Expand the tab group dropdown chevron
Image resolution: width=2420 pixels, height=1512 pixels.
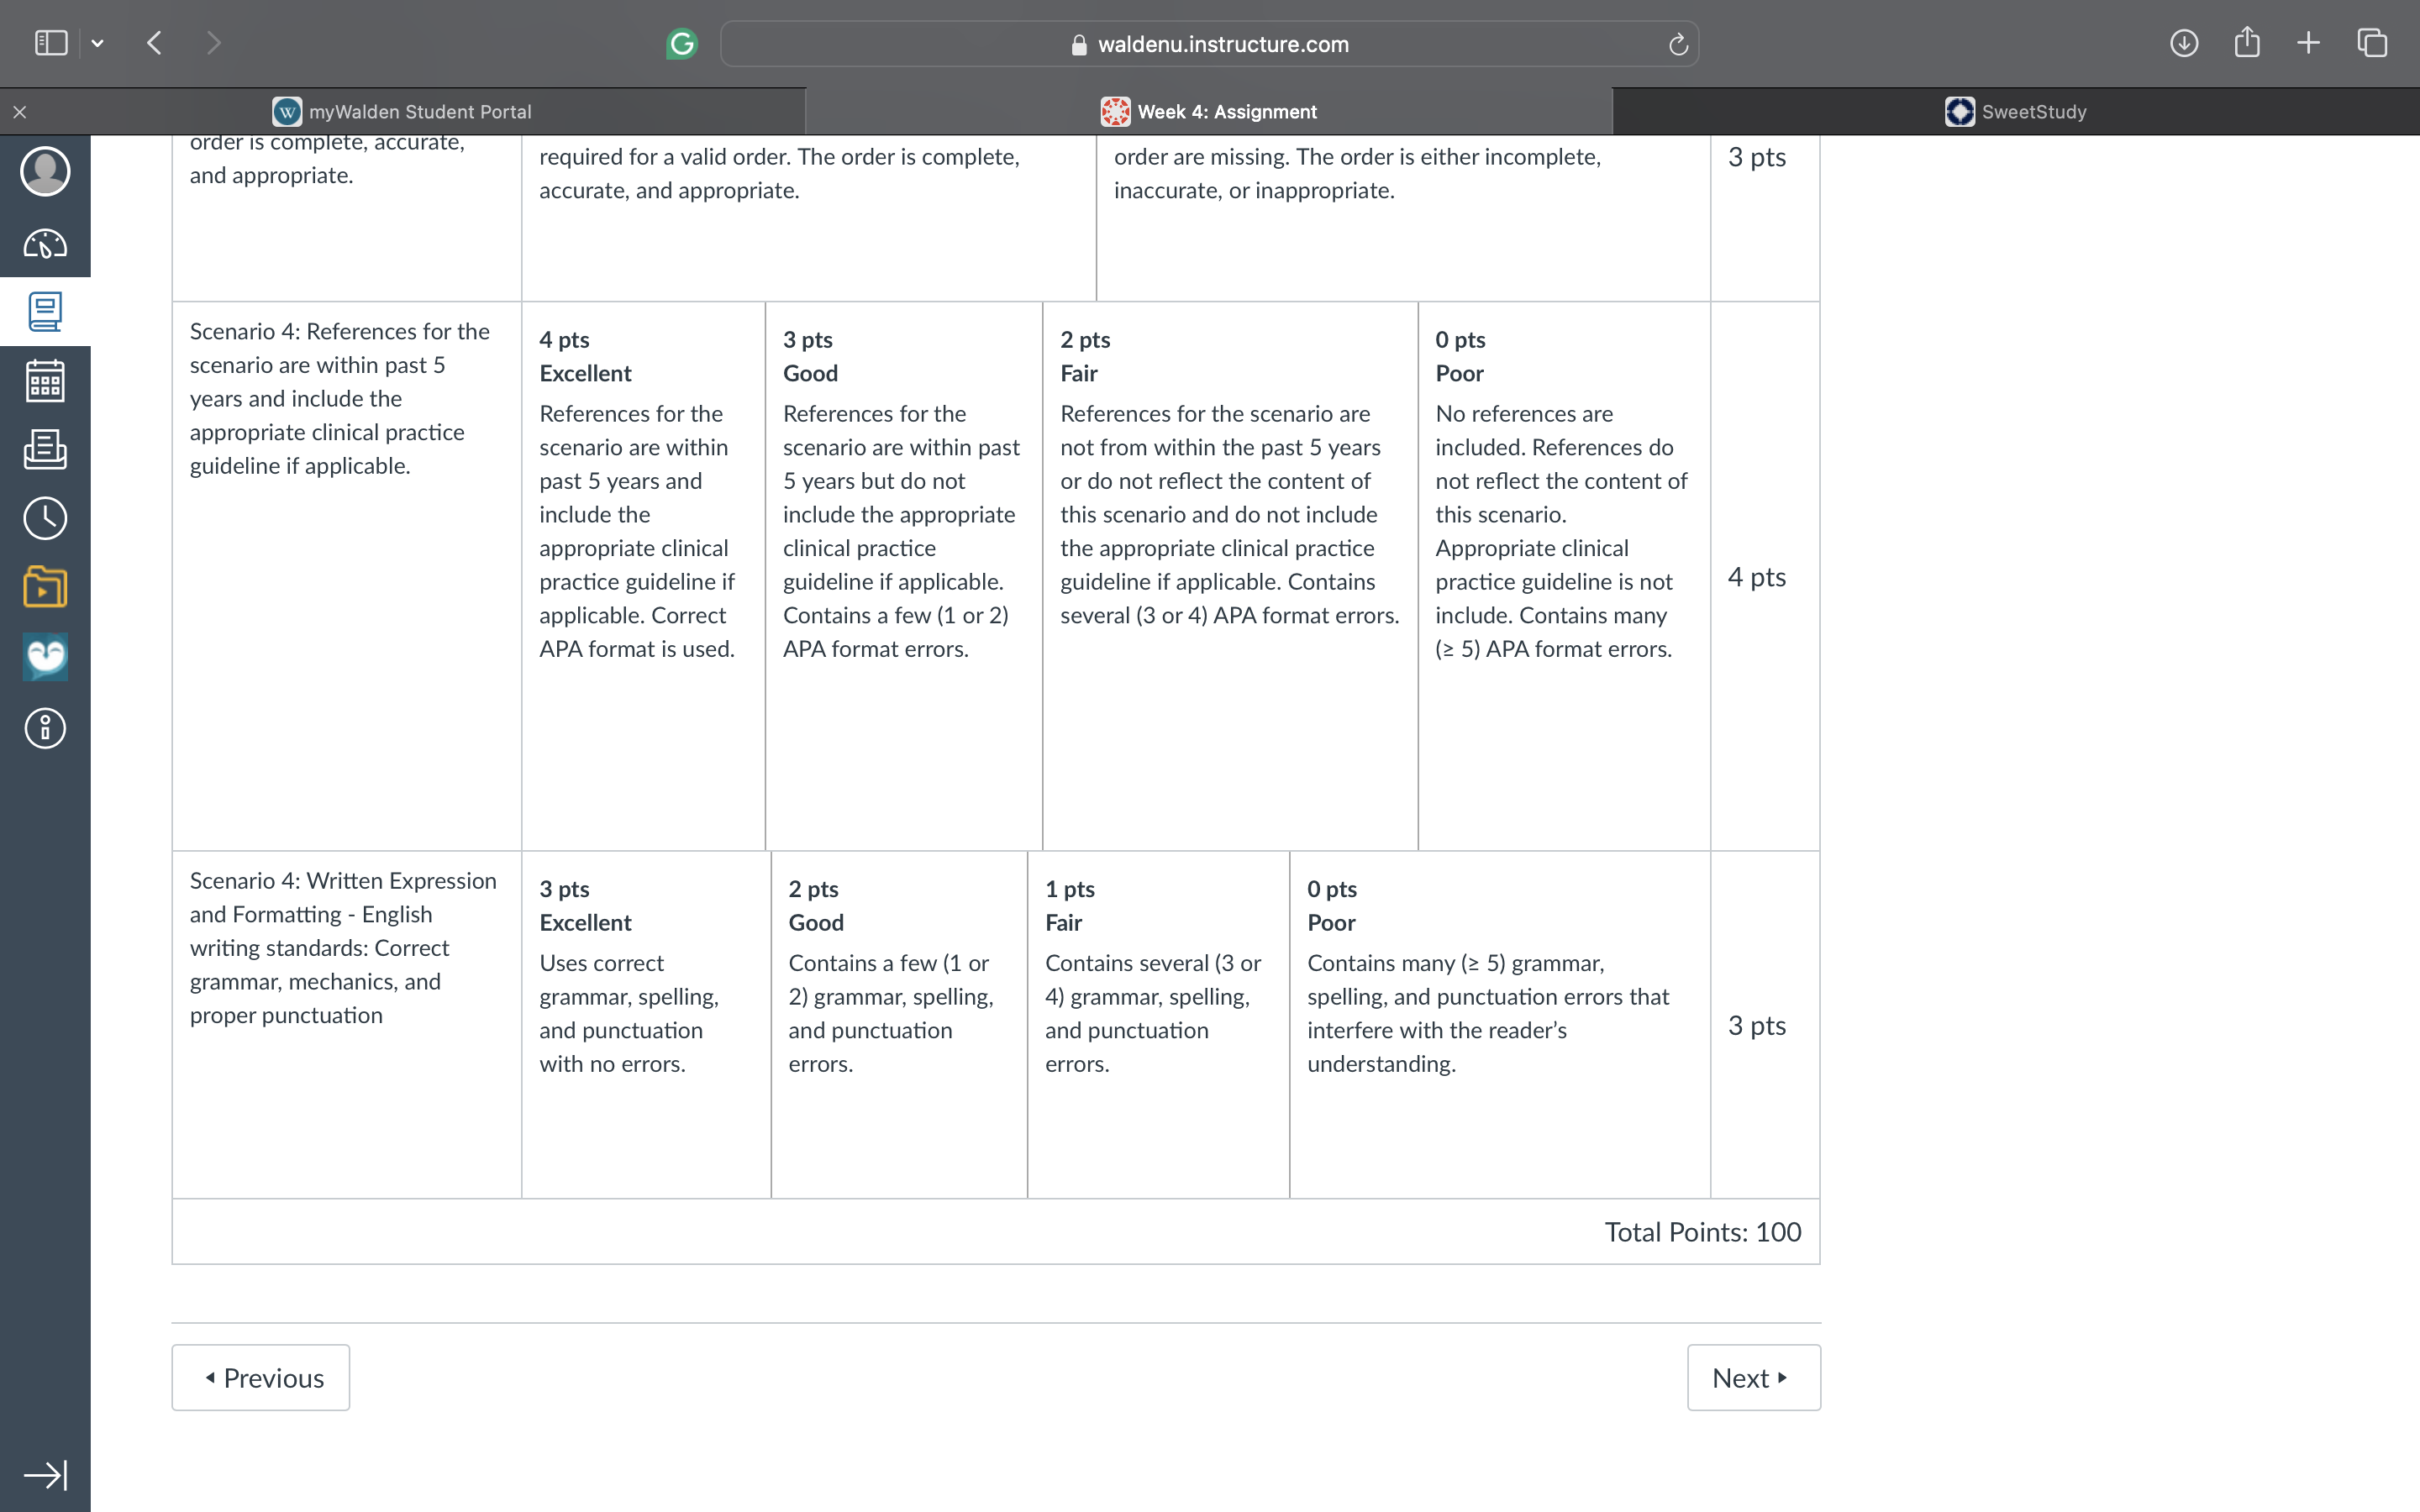pos(97,43)
